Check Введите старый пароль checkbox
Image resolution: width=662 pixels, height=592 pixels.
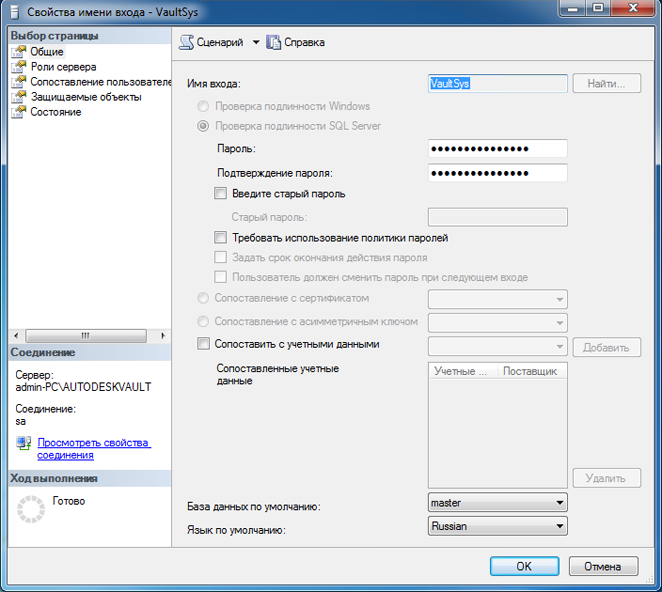click(x=220, y=193)
